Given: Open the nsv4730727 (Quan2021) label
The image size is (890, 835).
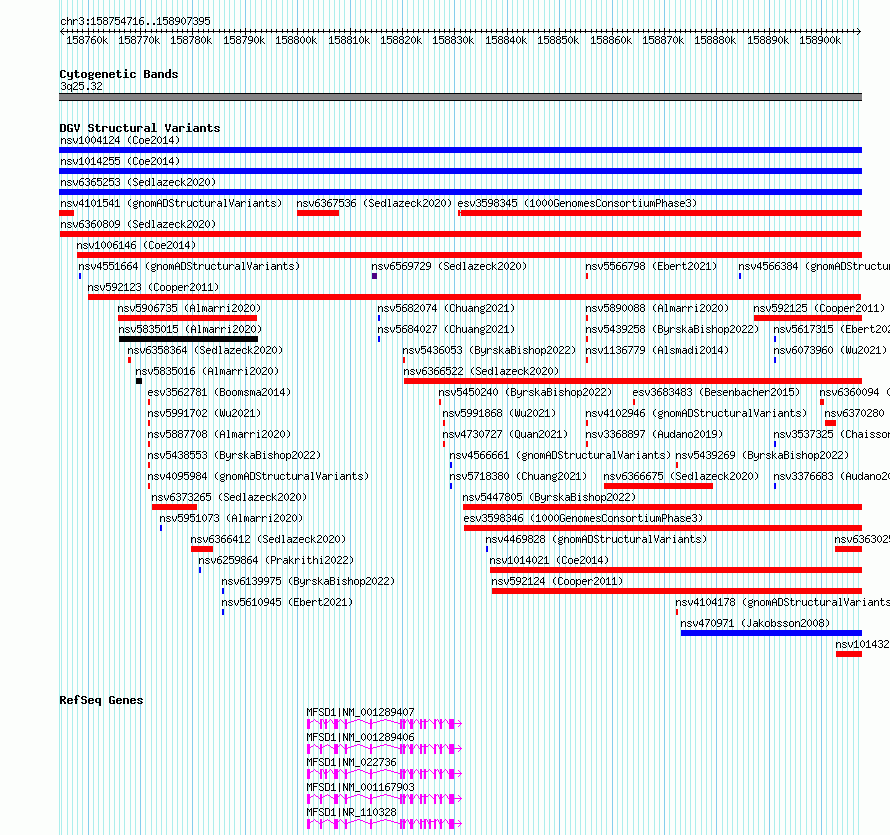Looking at the screenshot, I should [505, 434].
